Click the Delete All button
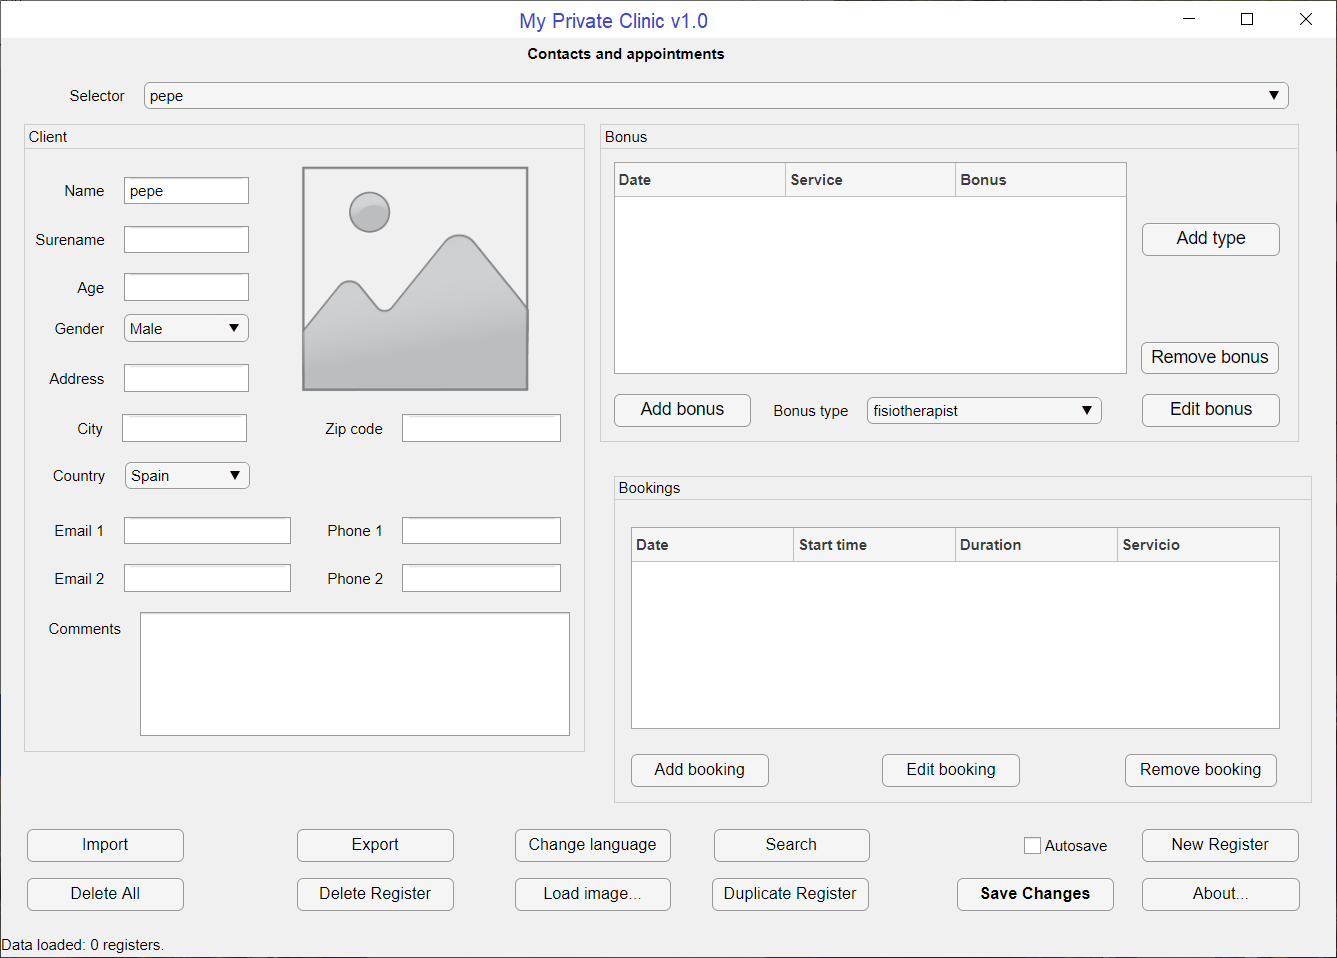Screen dimensions: 1337x958 click(x=105, y=894)
